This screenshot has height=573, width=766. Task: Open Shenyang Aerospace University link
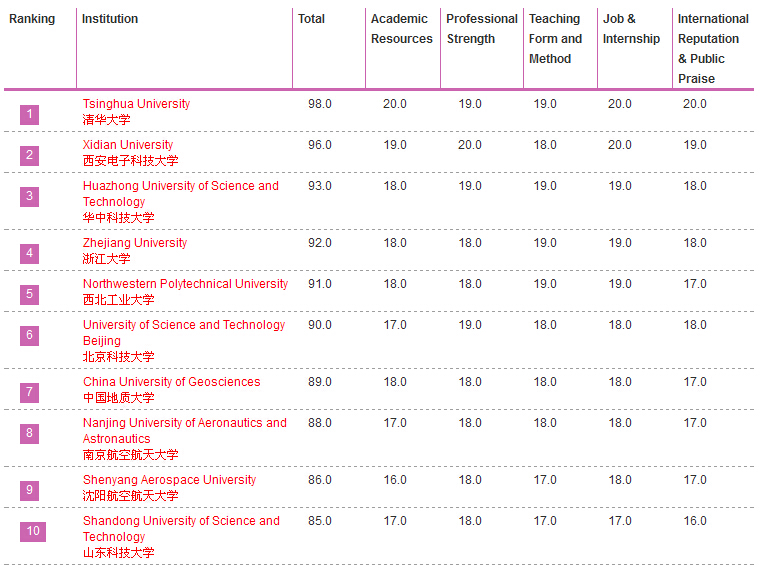pyautogui.click(x=170, y=480)
